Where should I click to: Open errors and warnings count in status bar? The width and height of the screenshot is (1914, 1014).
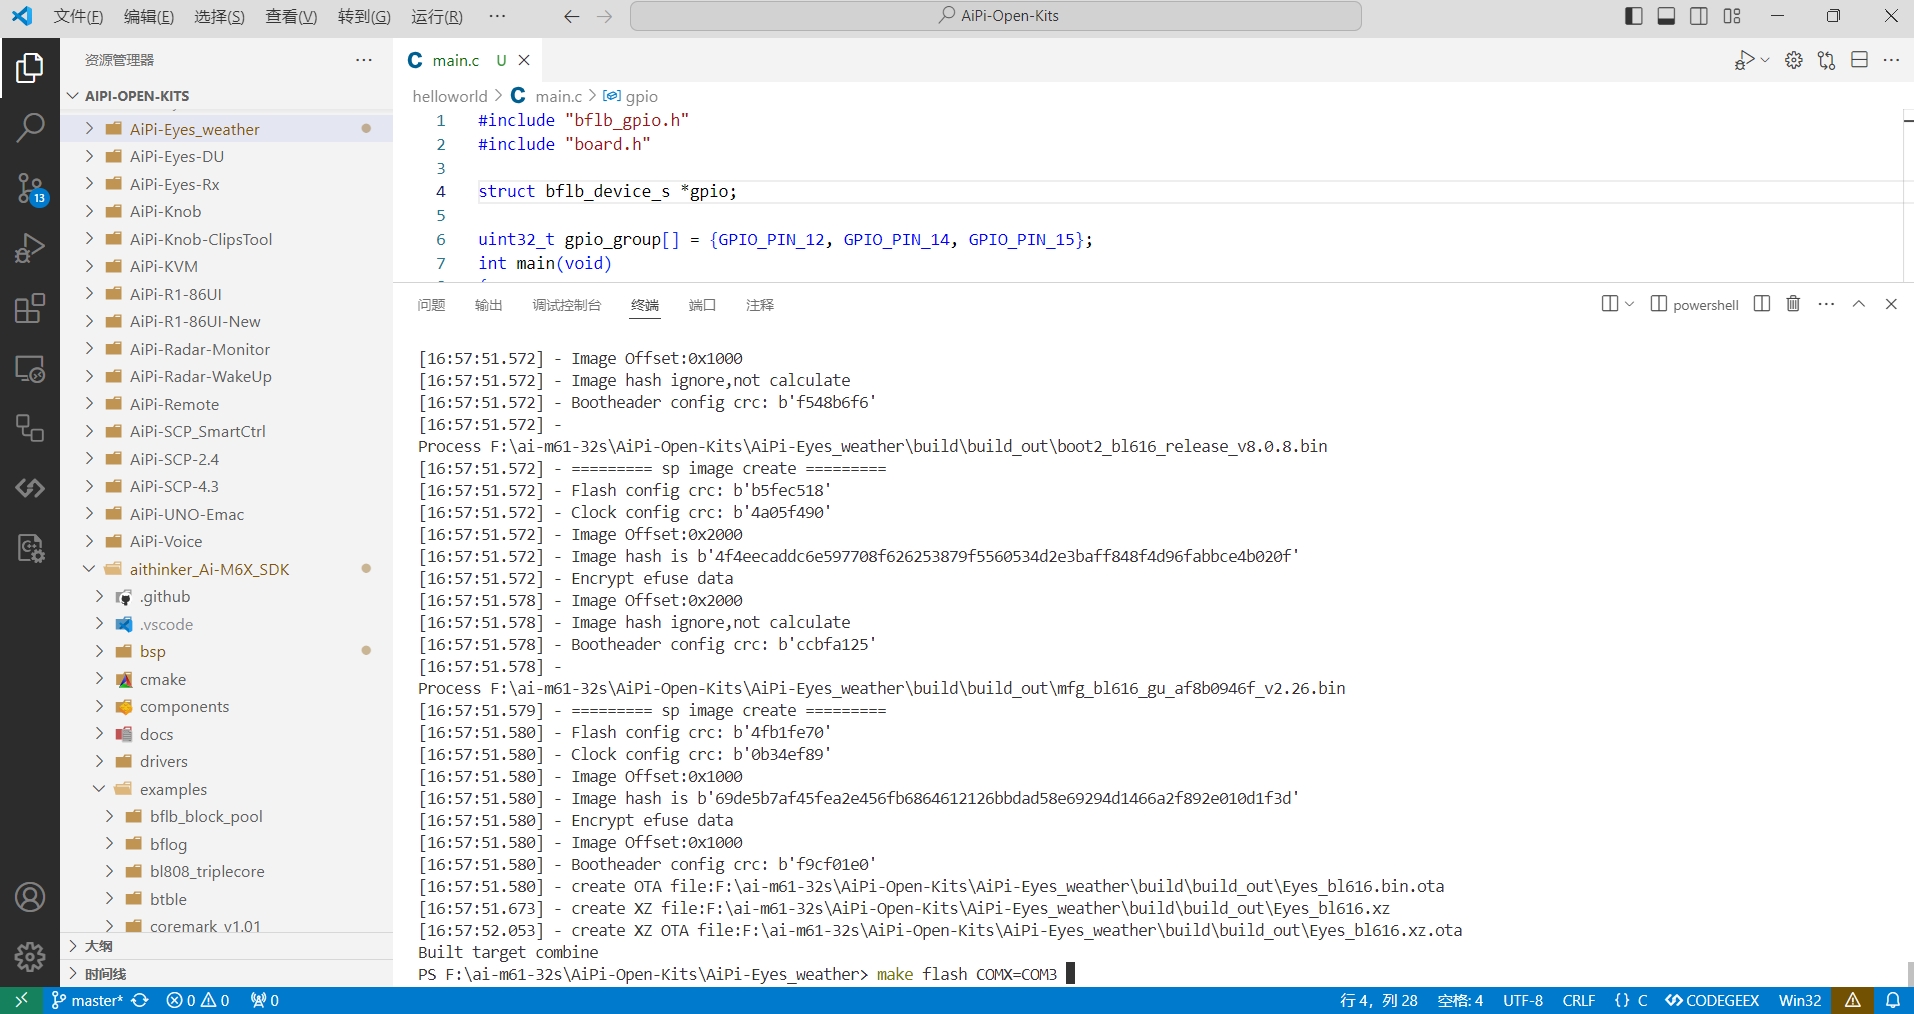pos(198,1000)
